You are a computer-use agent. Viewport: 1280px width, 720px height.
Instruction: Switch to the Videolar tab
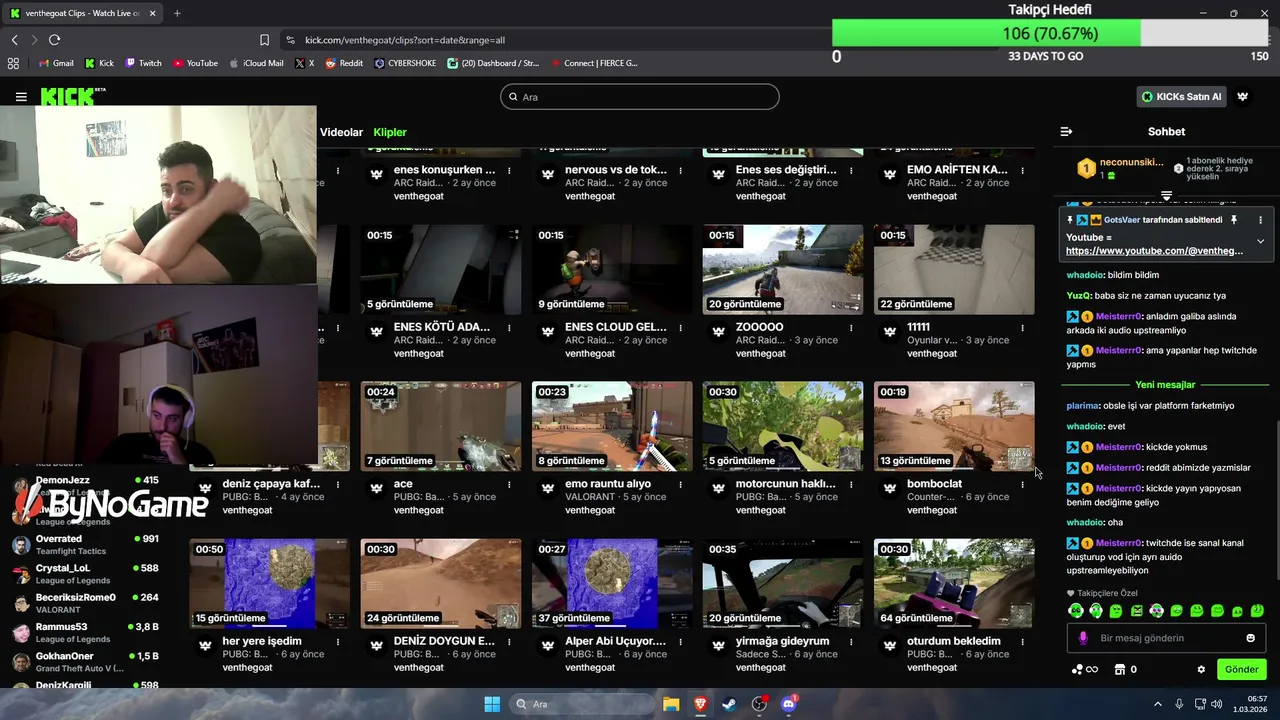tap(341, 132)
